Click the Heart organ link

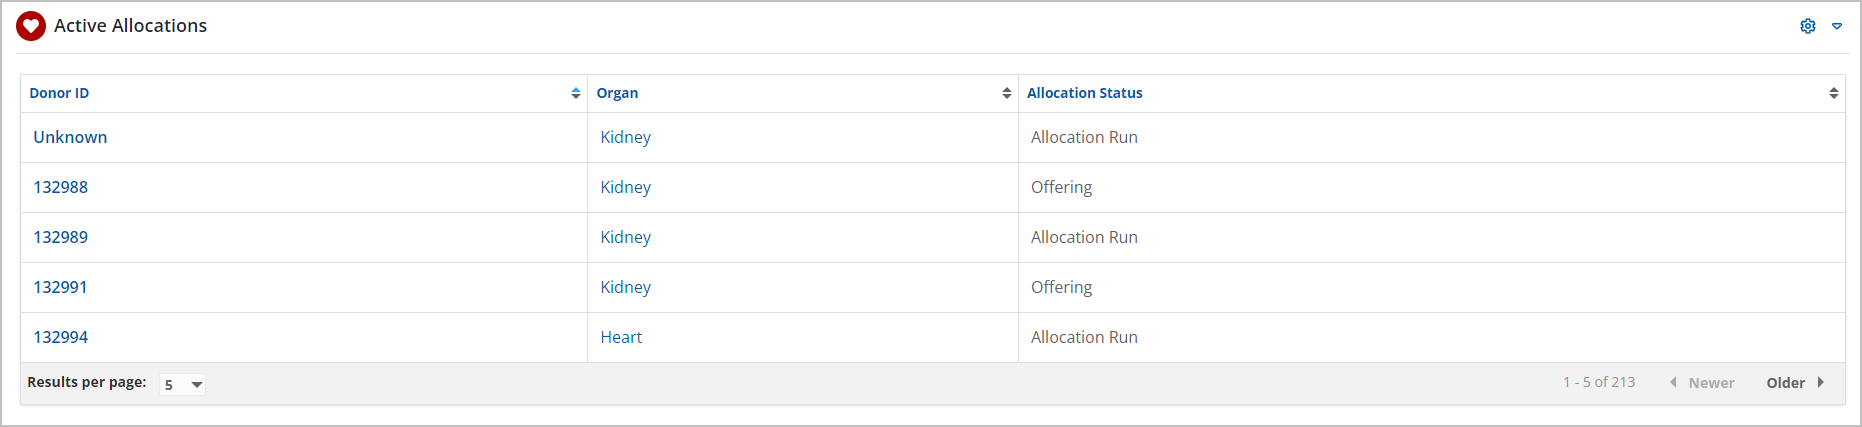[x=621, y=337]
